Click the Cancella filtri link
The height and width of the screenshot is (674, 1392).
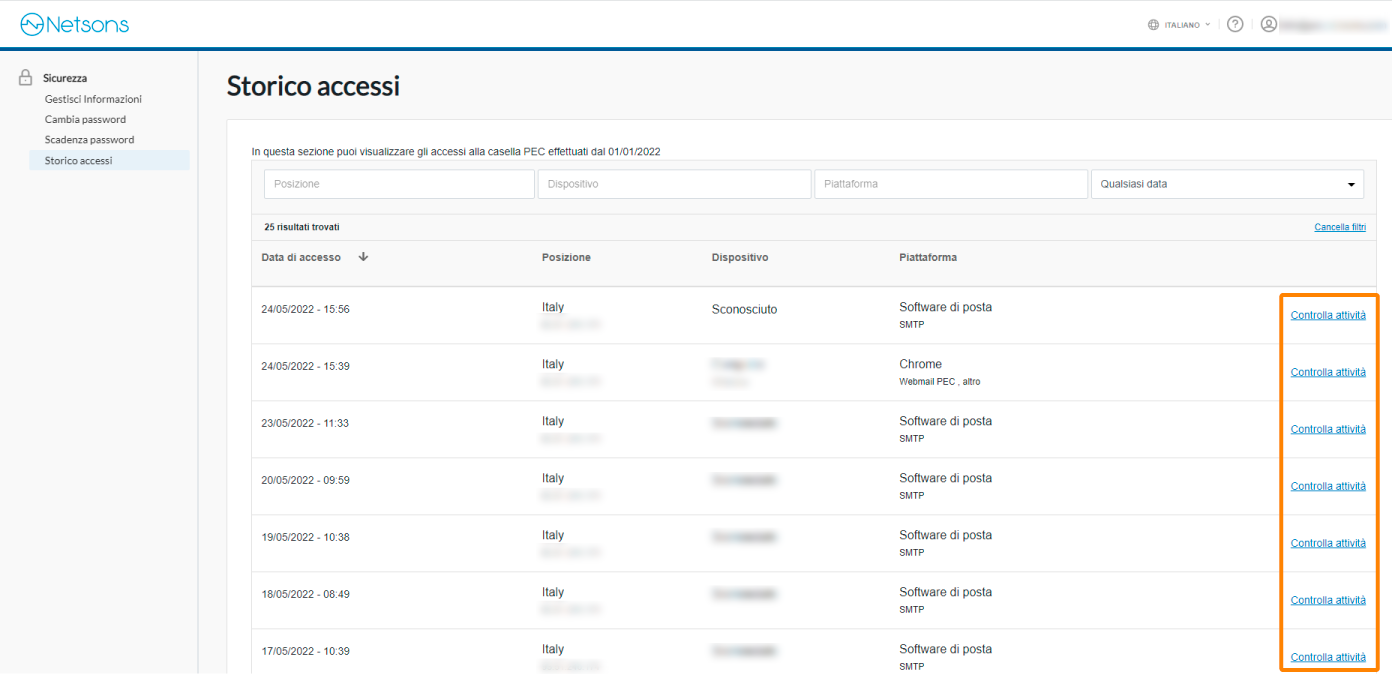coord(1339,227)
